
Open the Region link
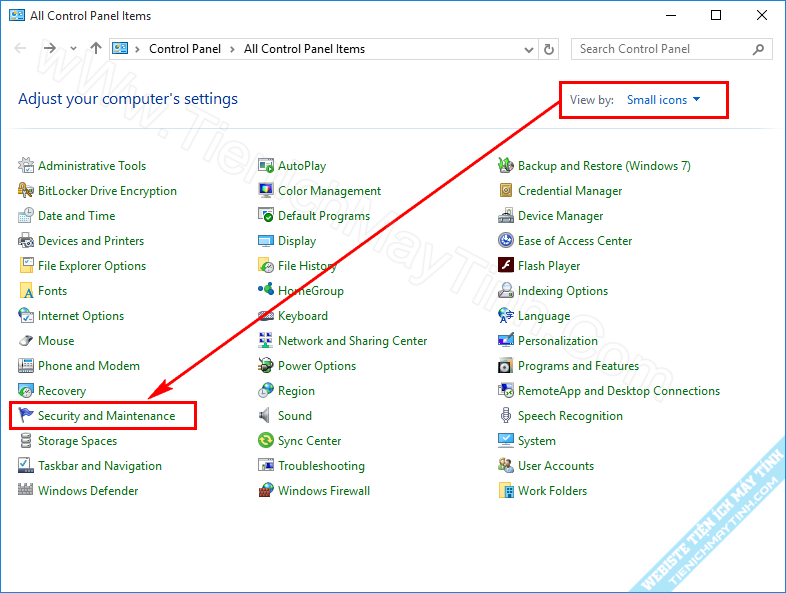coord(296,391)
